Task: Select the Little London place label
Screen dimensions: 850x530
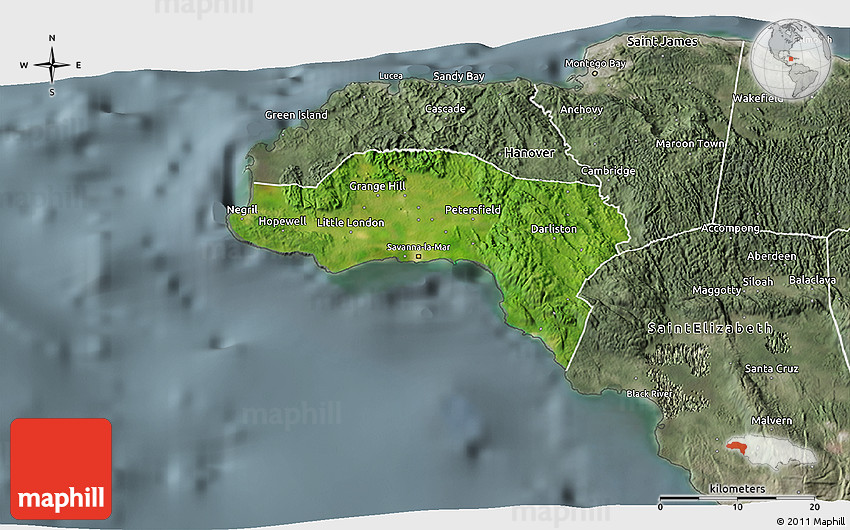Action: coord(350,221)
